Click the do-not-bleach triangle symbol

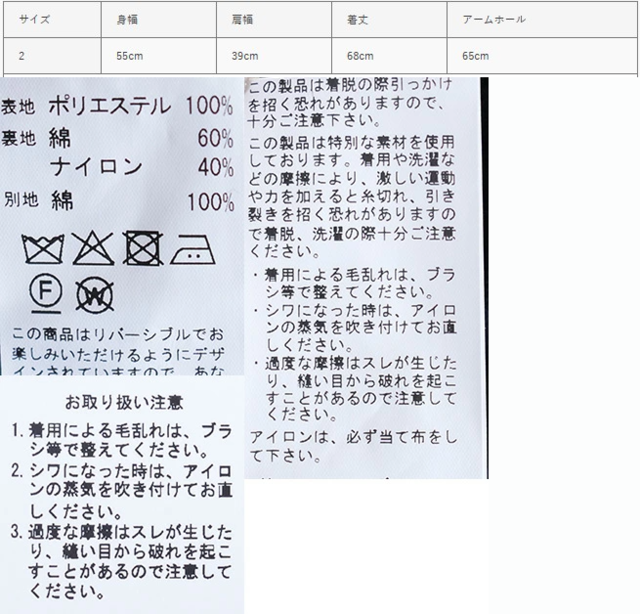91,247
